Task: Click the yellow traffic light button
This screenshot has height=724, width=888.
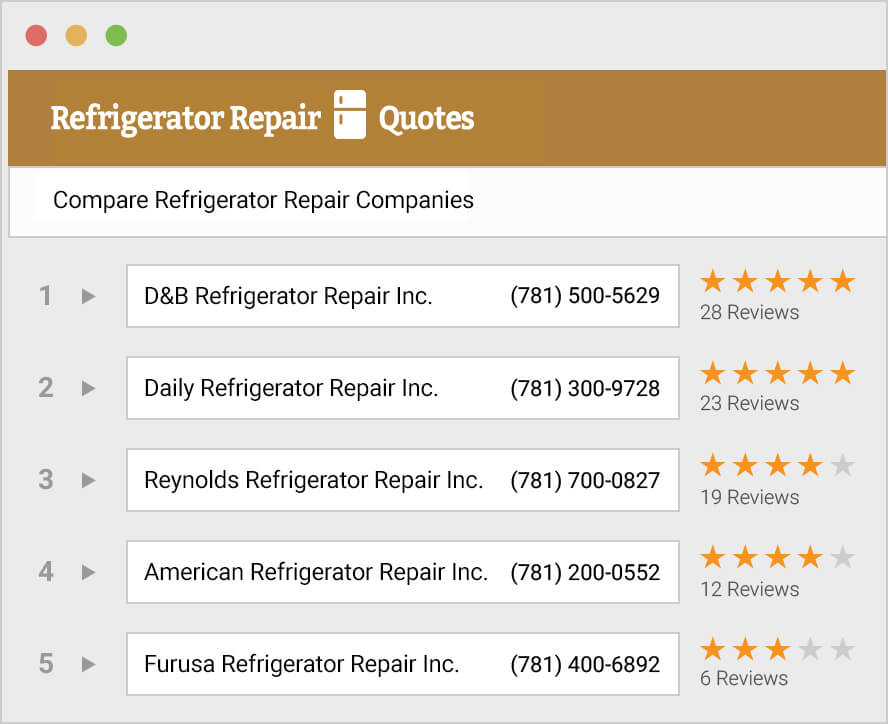Action: point(76,35)
